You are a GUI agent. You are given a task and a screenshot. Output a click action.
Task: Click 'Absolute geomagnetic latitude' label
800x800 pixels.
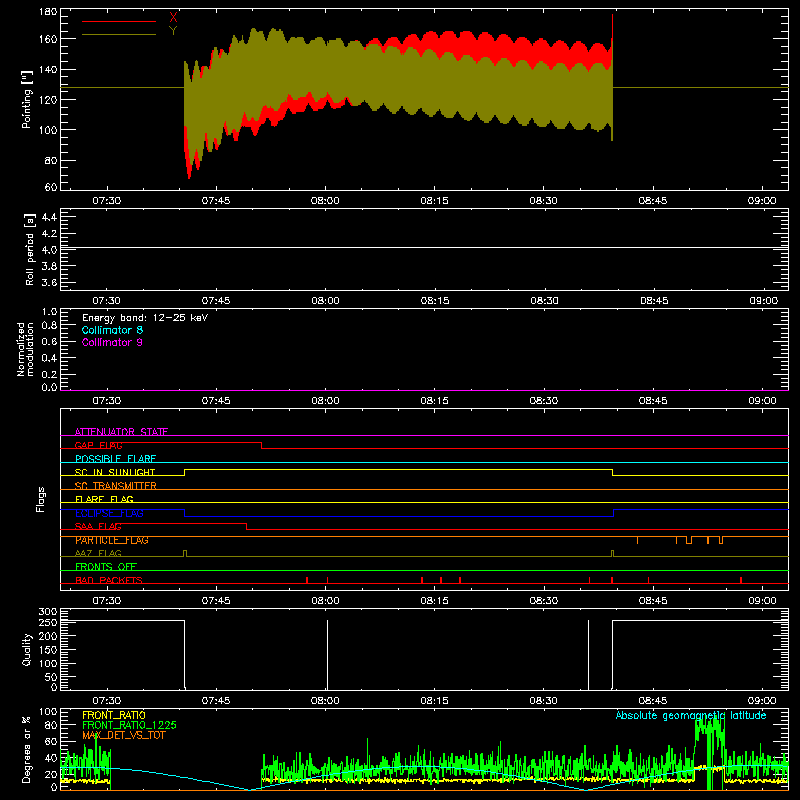coord(691,715)
